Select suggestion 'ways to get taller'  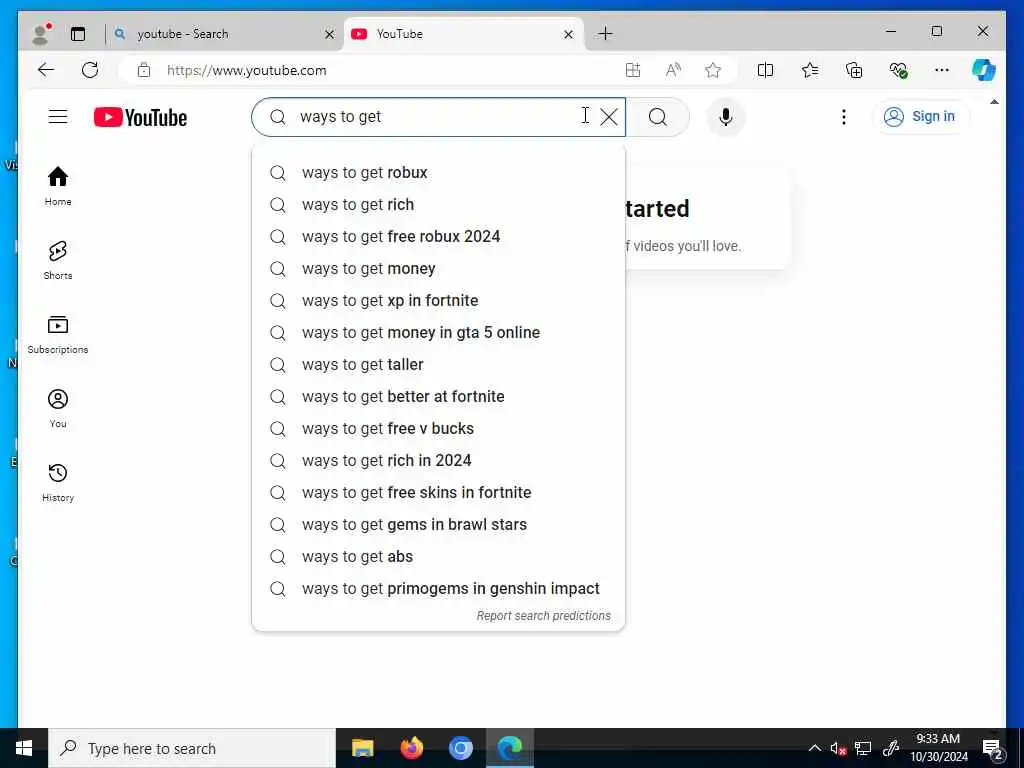tap(438, 364)
